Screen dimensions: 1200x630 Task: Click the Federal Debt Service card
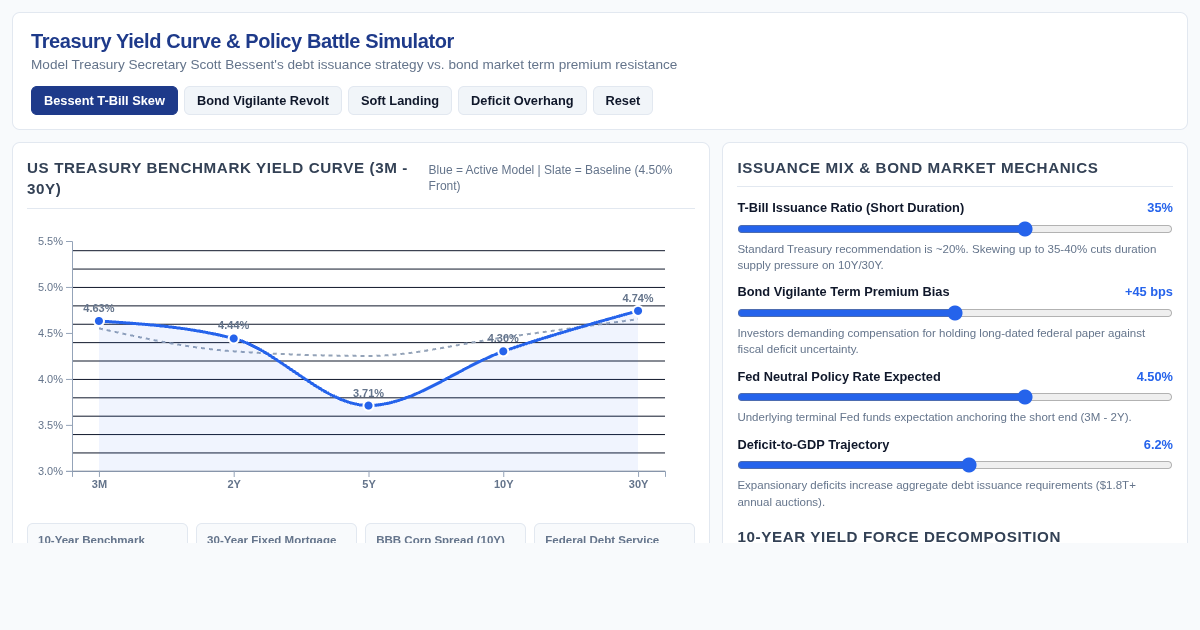point(614,533)
